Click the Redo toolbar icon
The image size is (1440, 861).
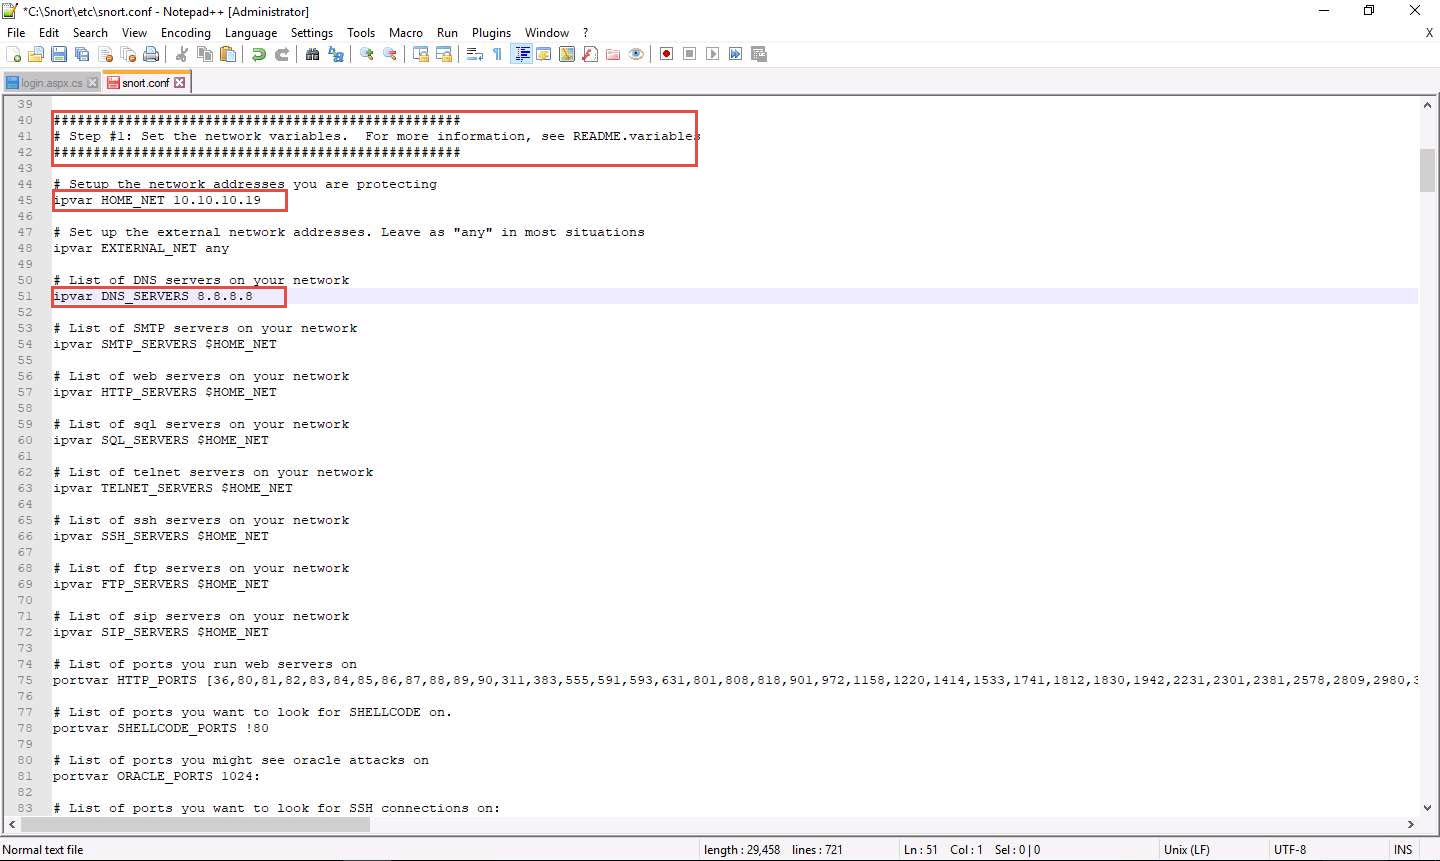click(x=282, y=54)
